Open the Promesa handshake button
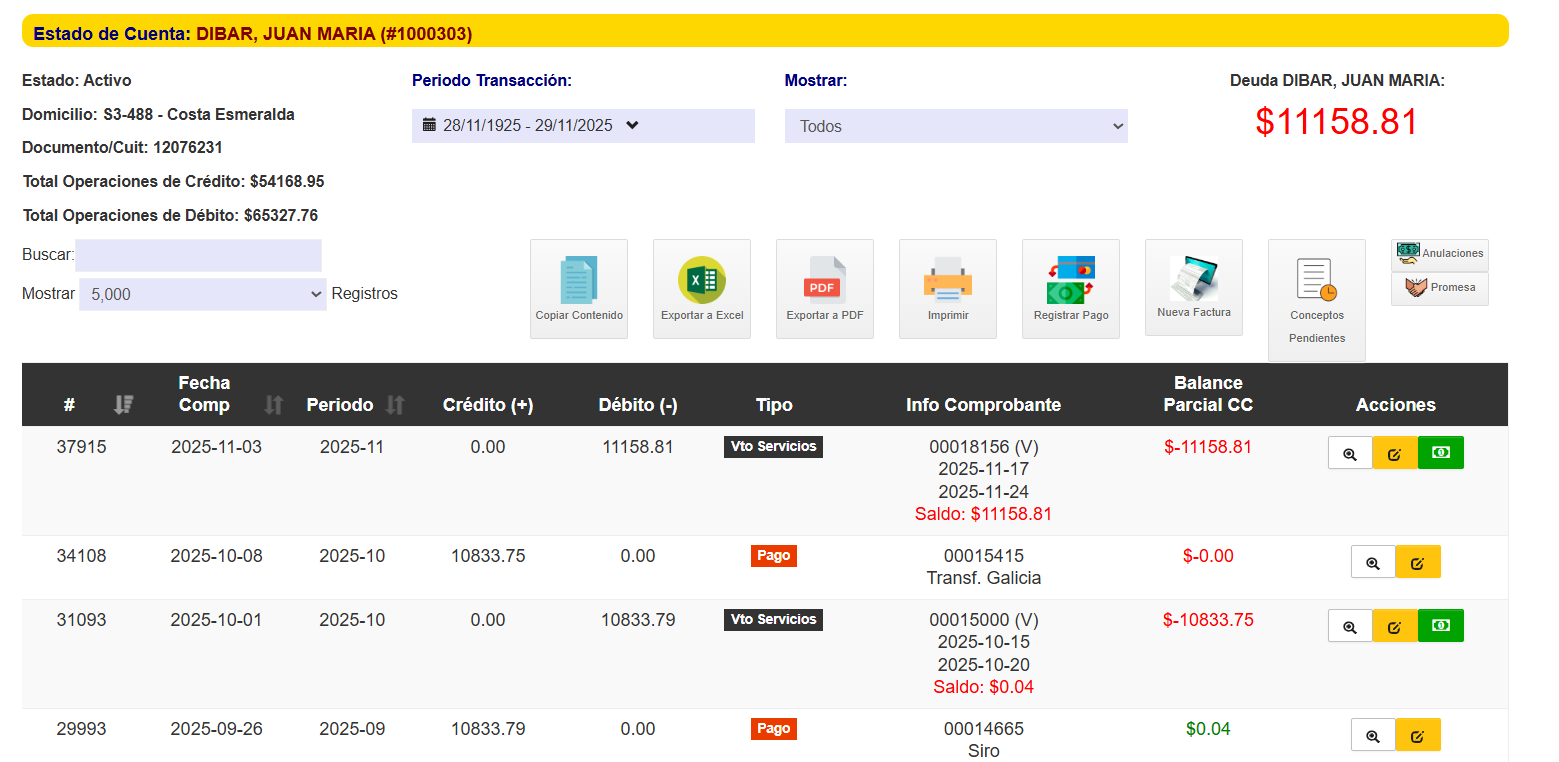 tap(1439, 288)
